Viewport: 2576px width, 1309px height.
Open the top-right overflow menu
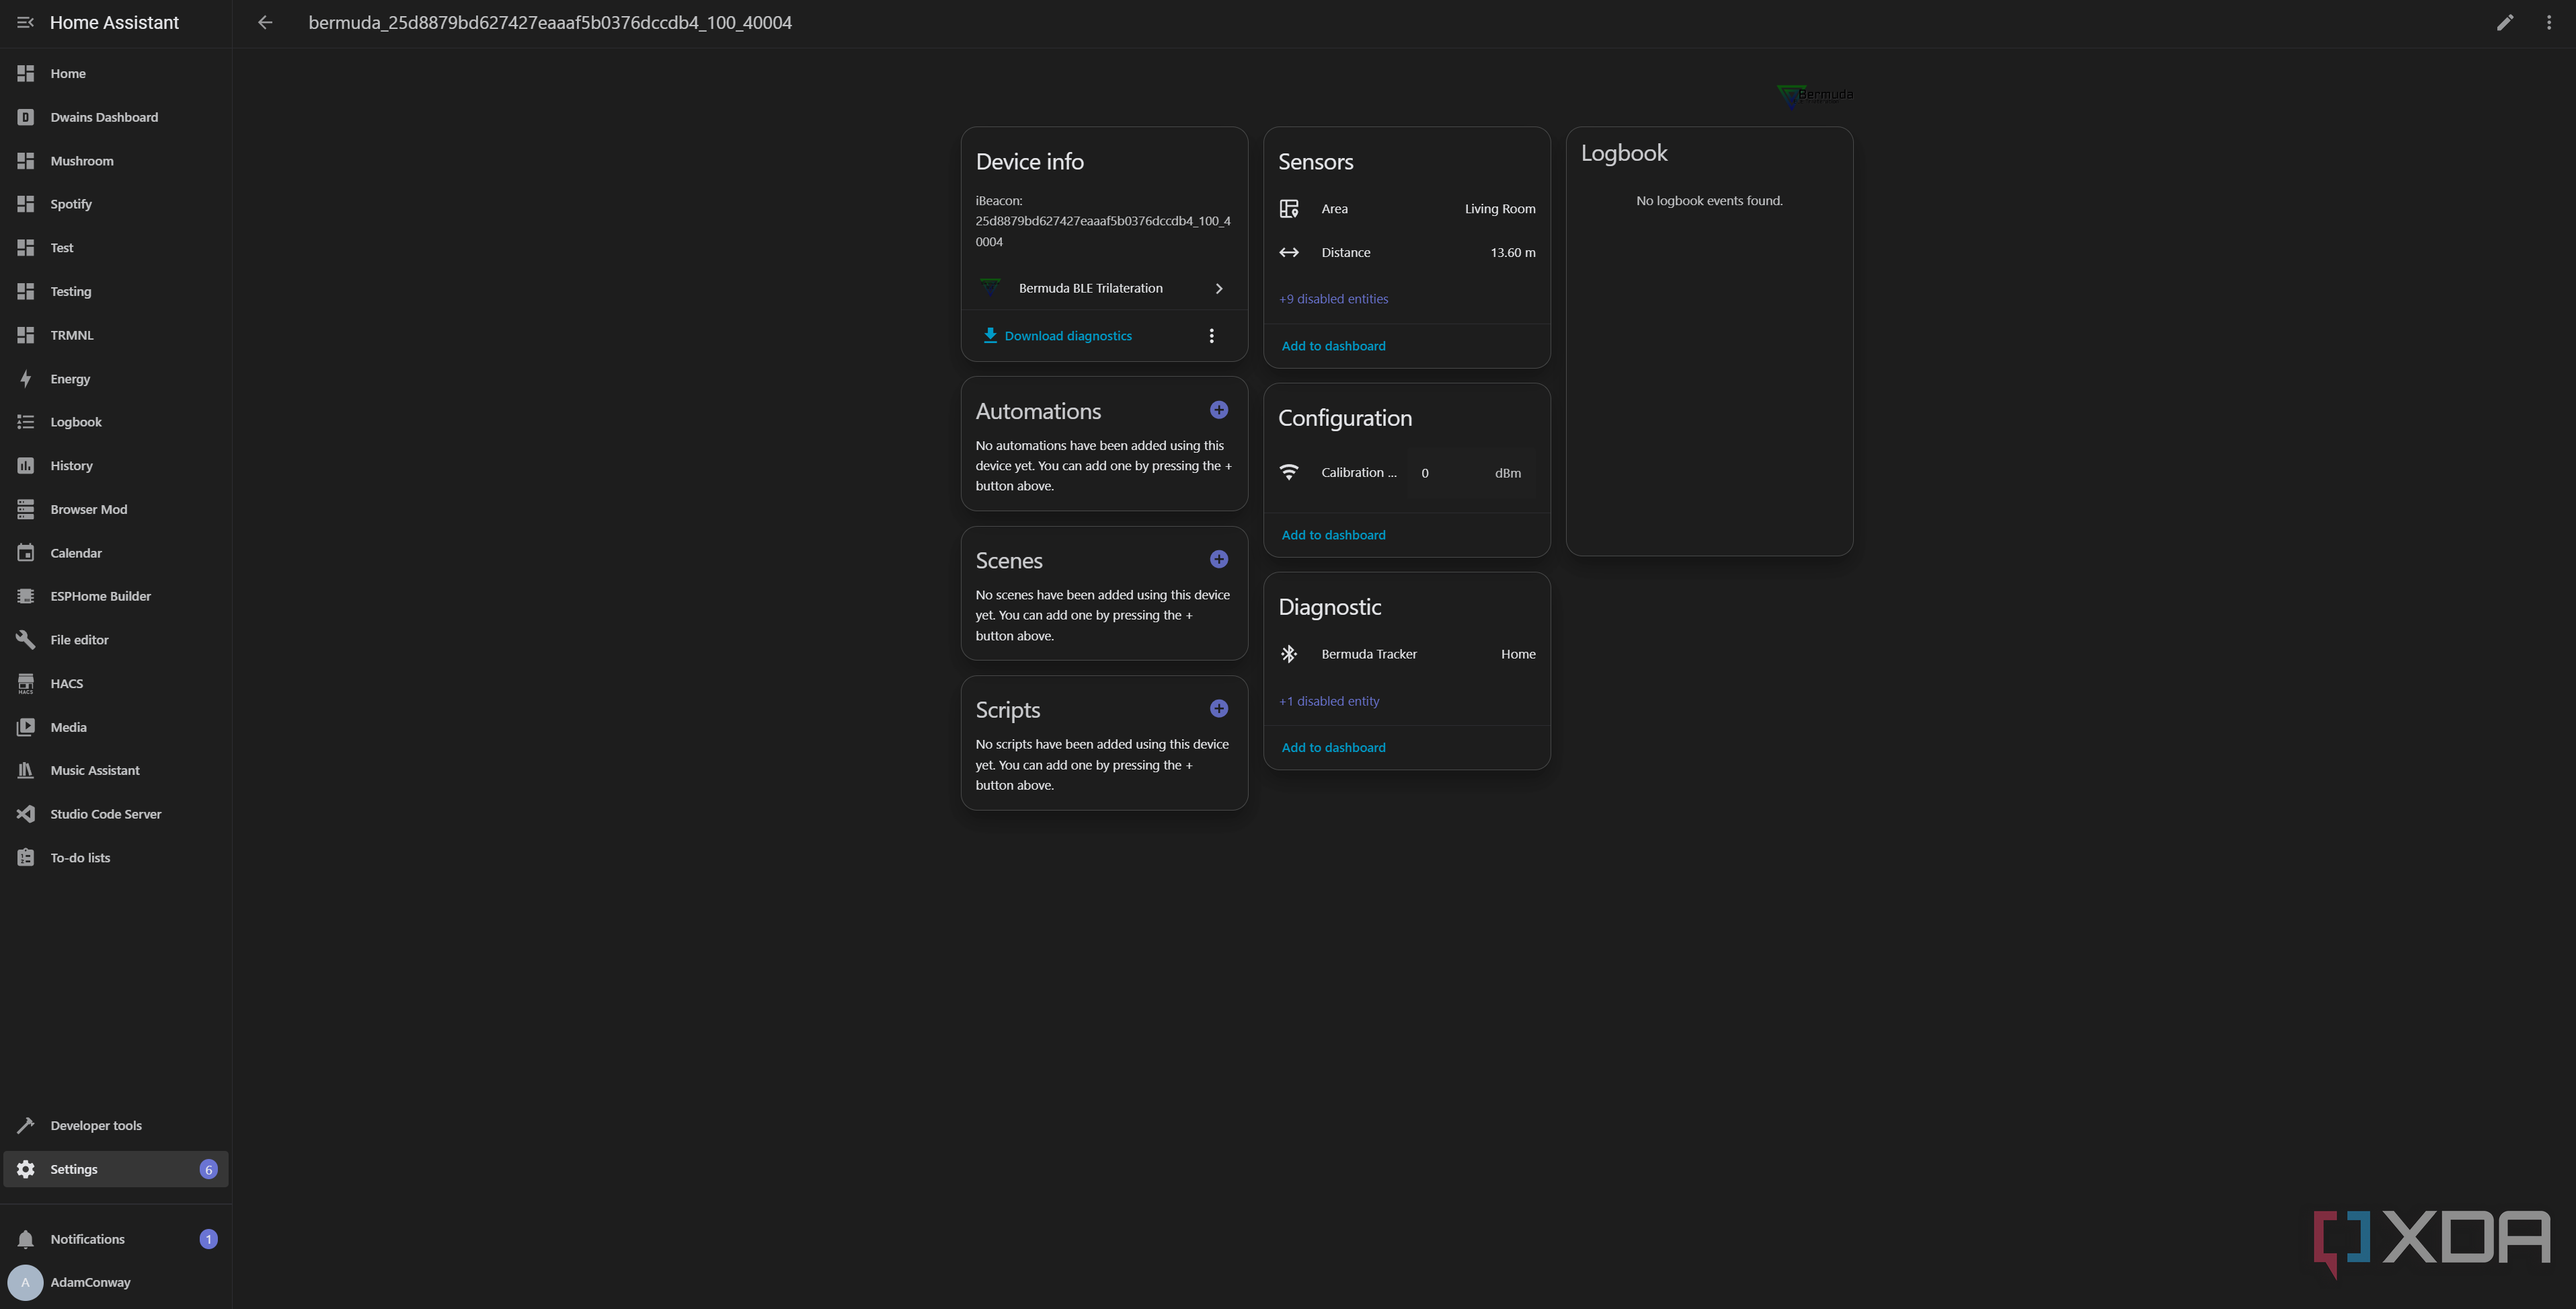[x=2548, y=22]
